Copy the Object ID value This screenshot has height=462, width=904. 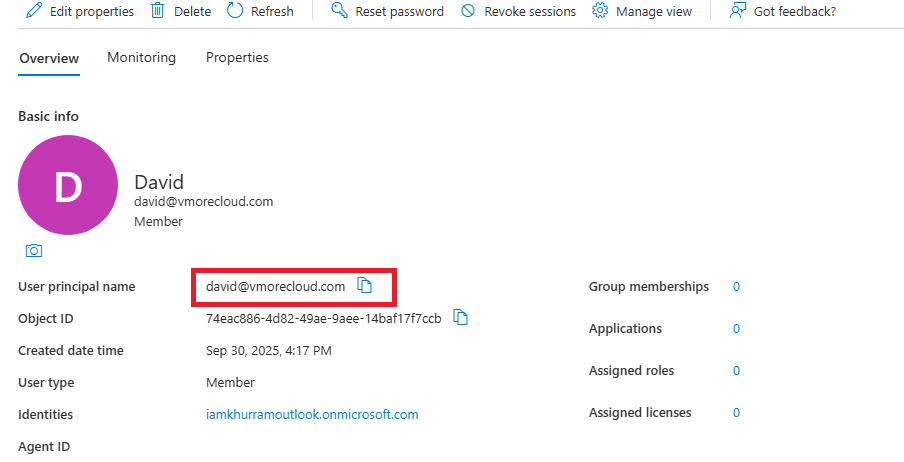coord(460,318)
